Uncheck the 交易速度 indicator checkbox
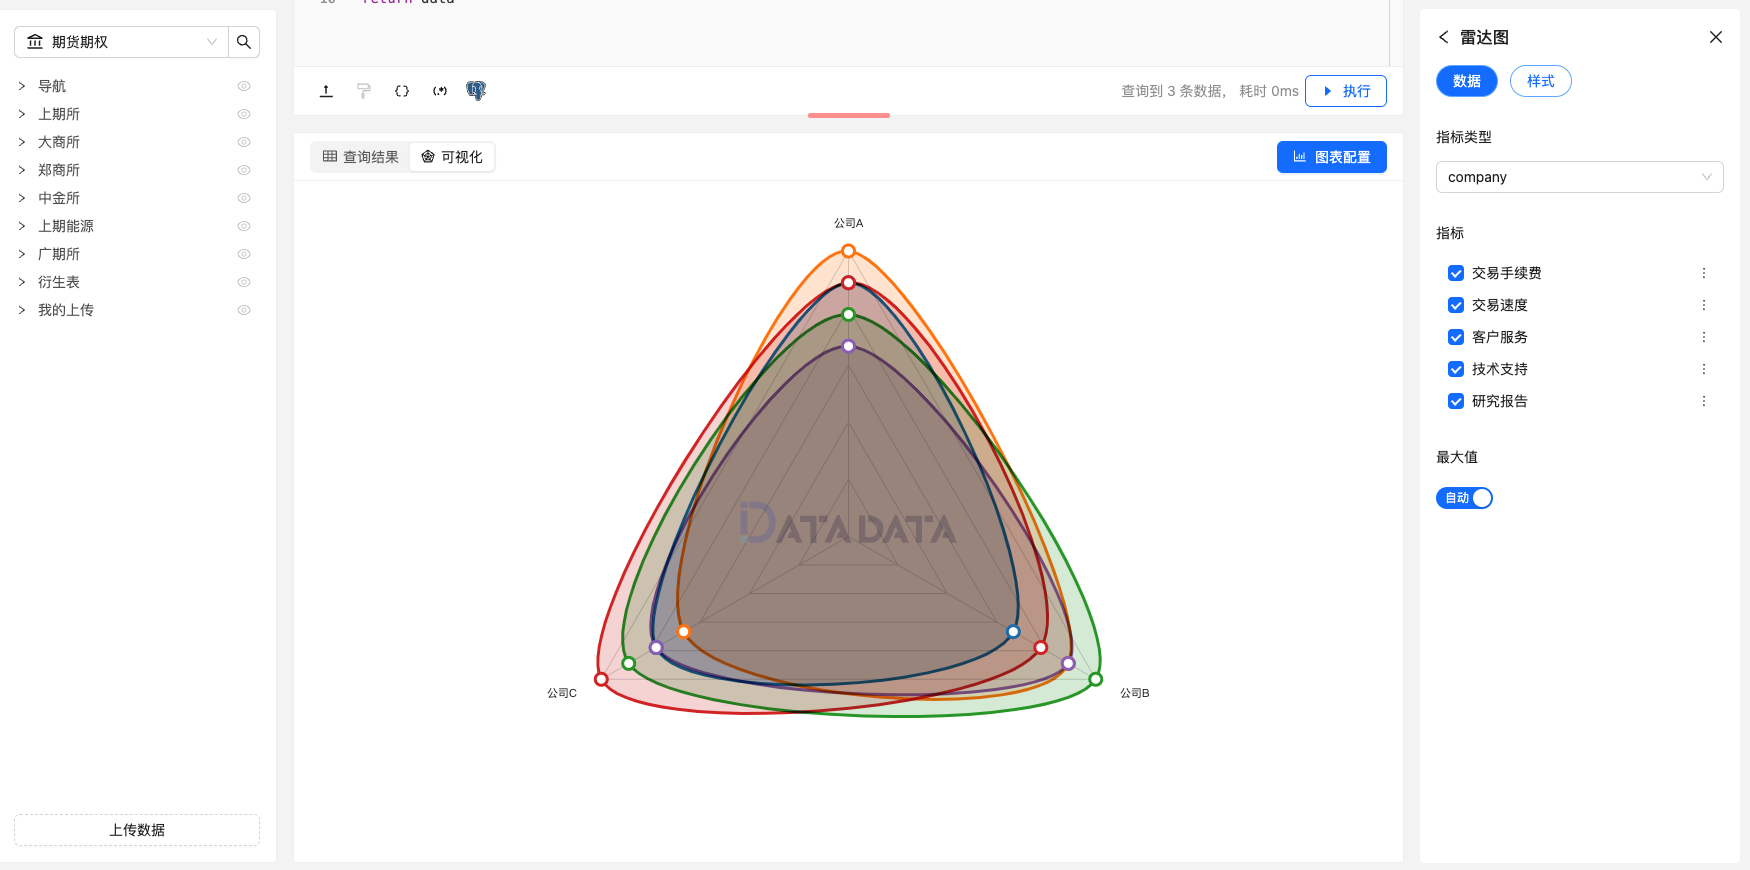 1456,305
